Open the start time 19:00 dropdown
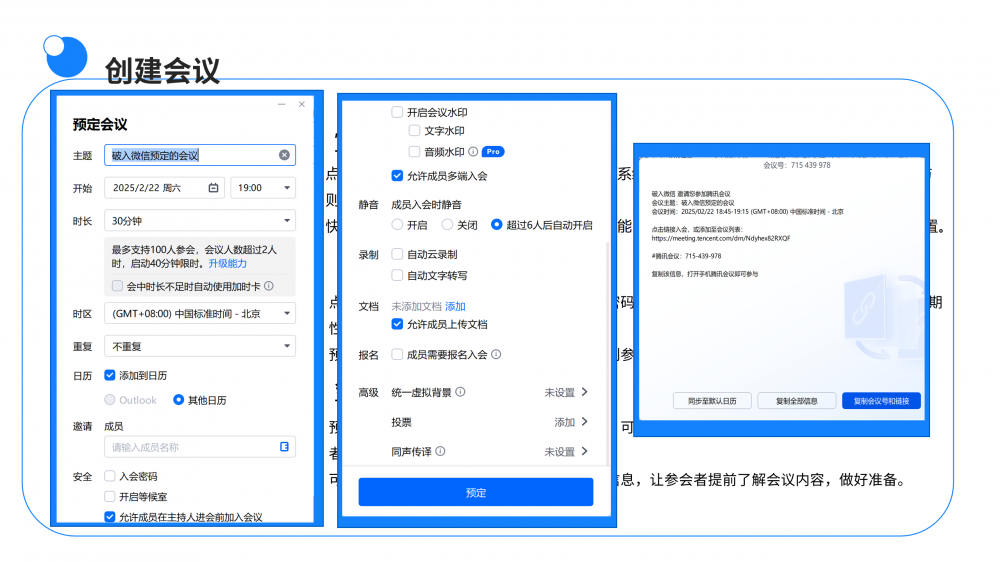This screenshot has height=562, width=1000. point(263,188)
